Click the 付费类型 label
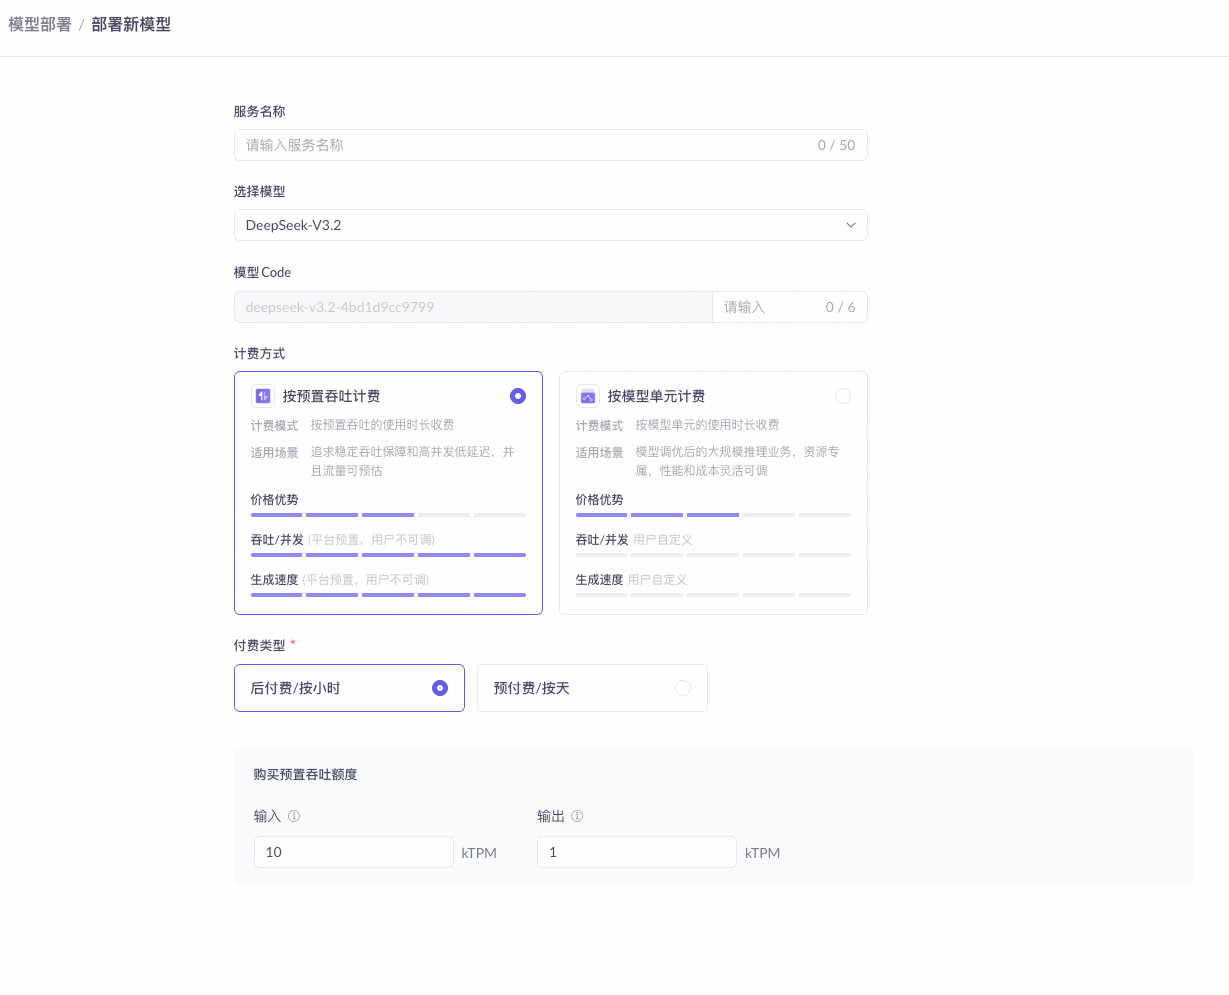The height and width of the screenshot is (995, 1229). [259, 645]
